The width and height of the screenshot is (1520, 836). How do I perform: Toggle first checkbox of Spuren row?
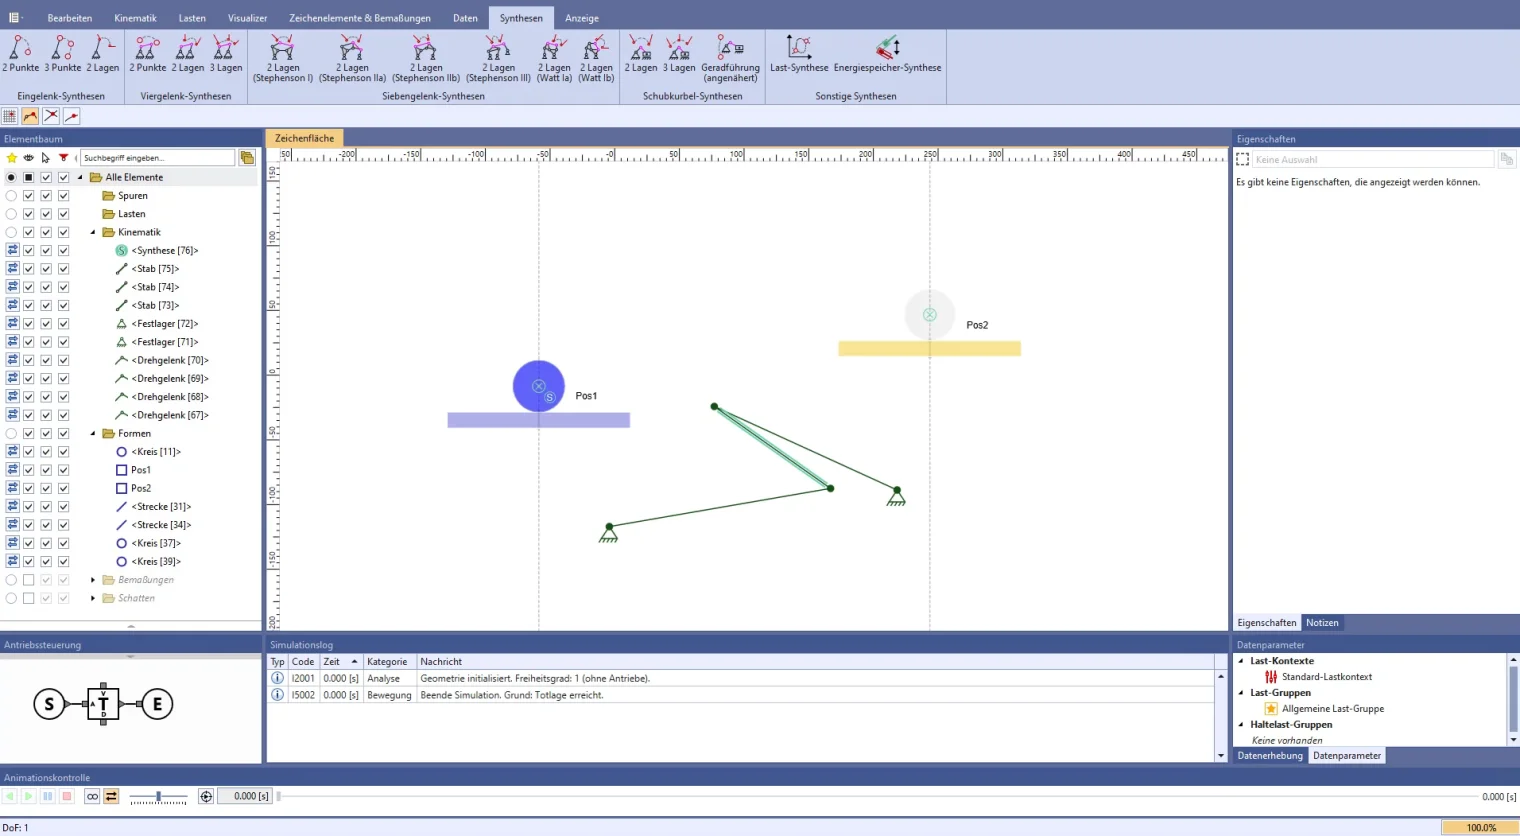[x=29, y=196]
